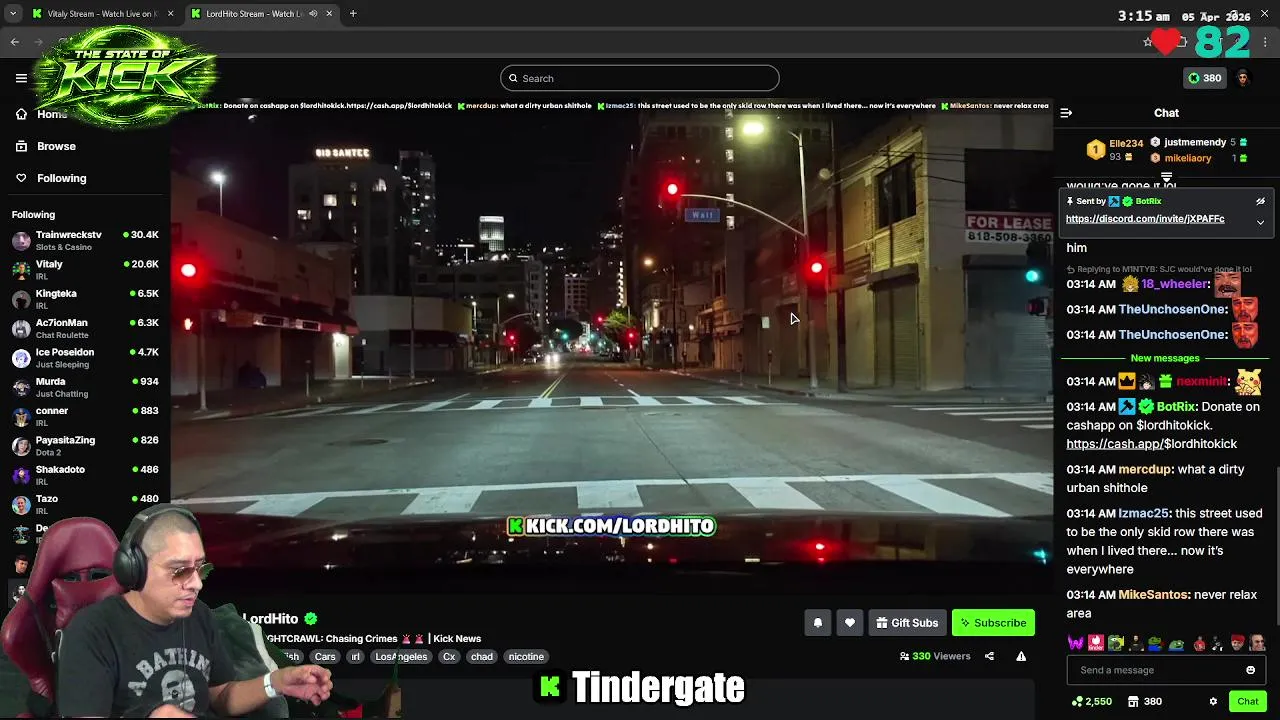Click the Cars tag
Viewport: 1280px width, 720px height.
click(x=325, y=657)
